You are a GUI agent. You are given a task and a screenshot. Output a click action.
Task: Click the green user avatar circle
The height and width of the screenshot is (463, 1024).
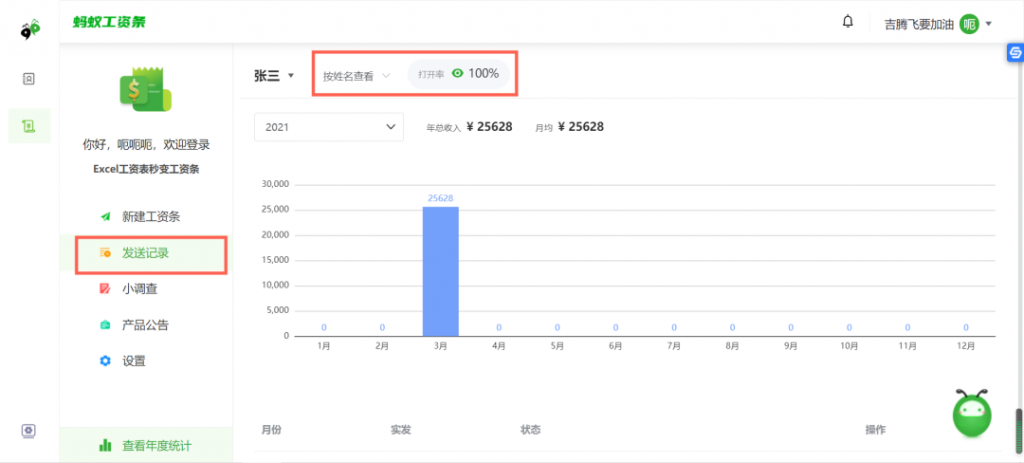coord(968,24)
